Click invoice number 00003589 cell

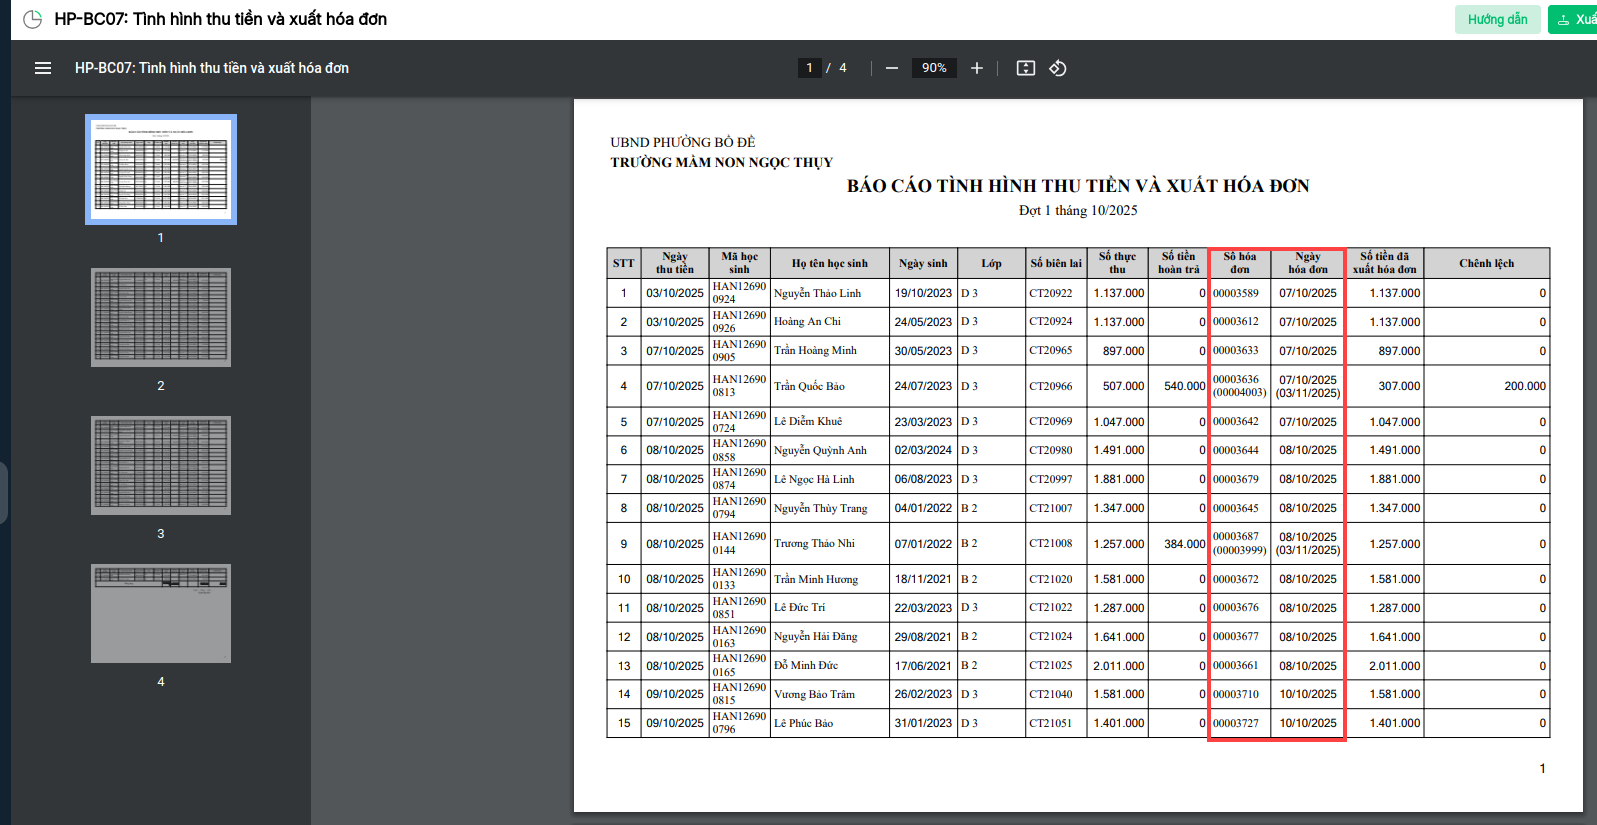pyautogui.click(x=1236, y=293)
